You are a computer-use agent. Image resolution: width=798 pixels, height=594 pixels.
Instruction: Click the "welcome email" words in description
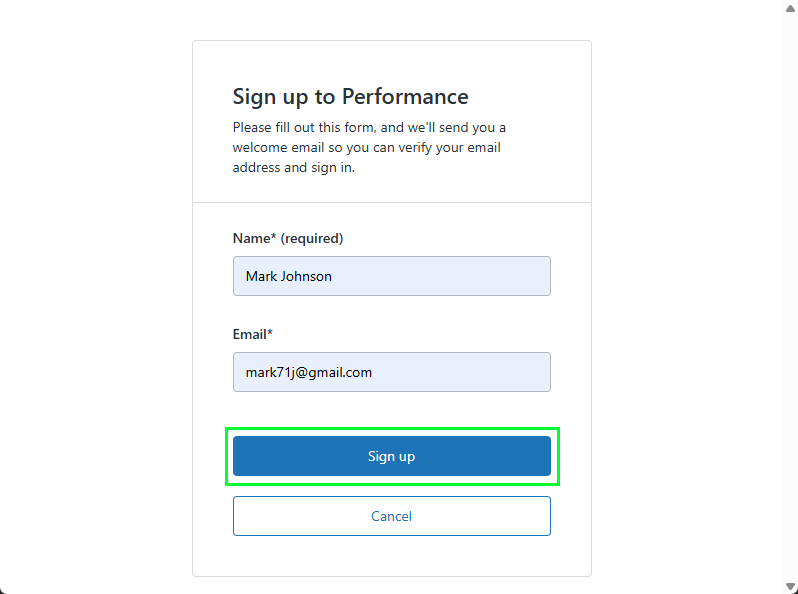278,148
